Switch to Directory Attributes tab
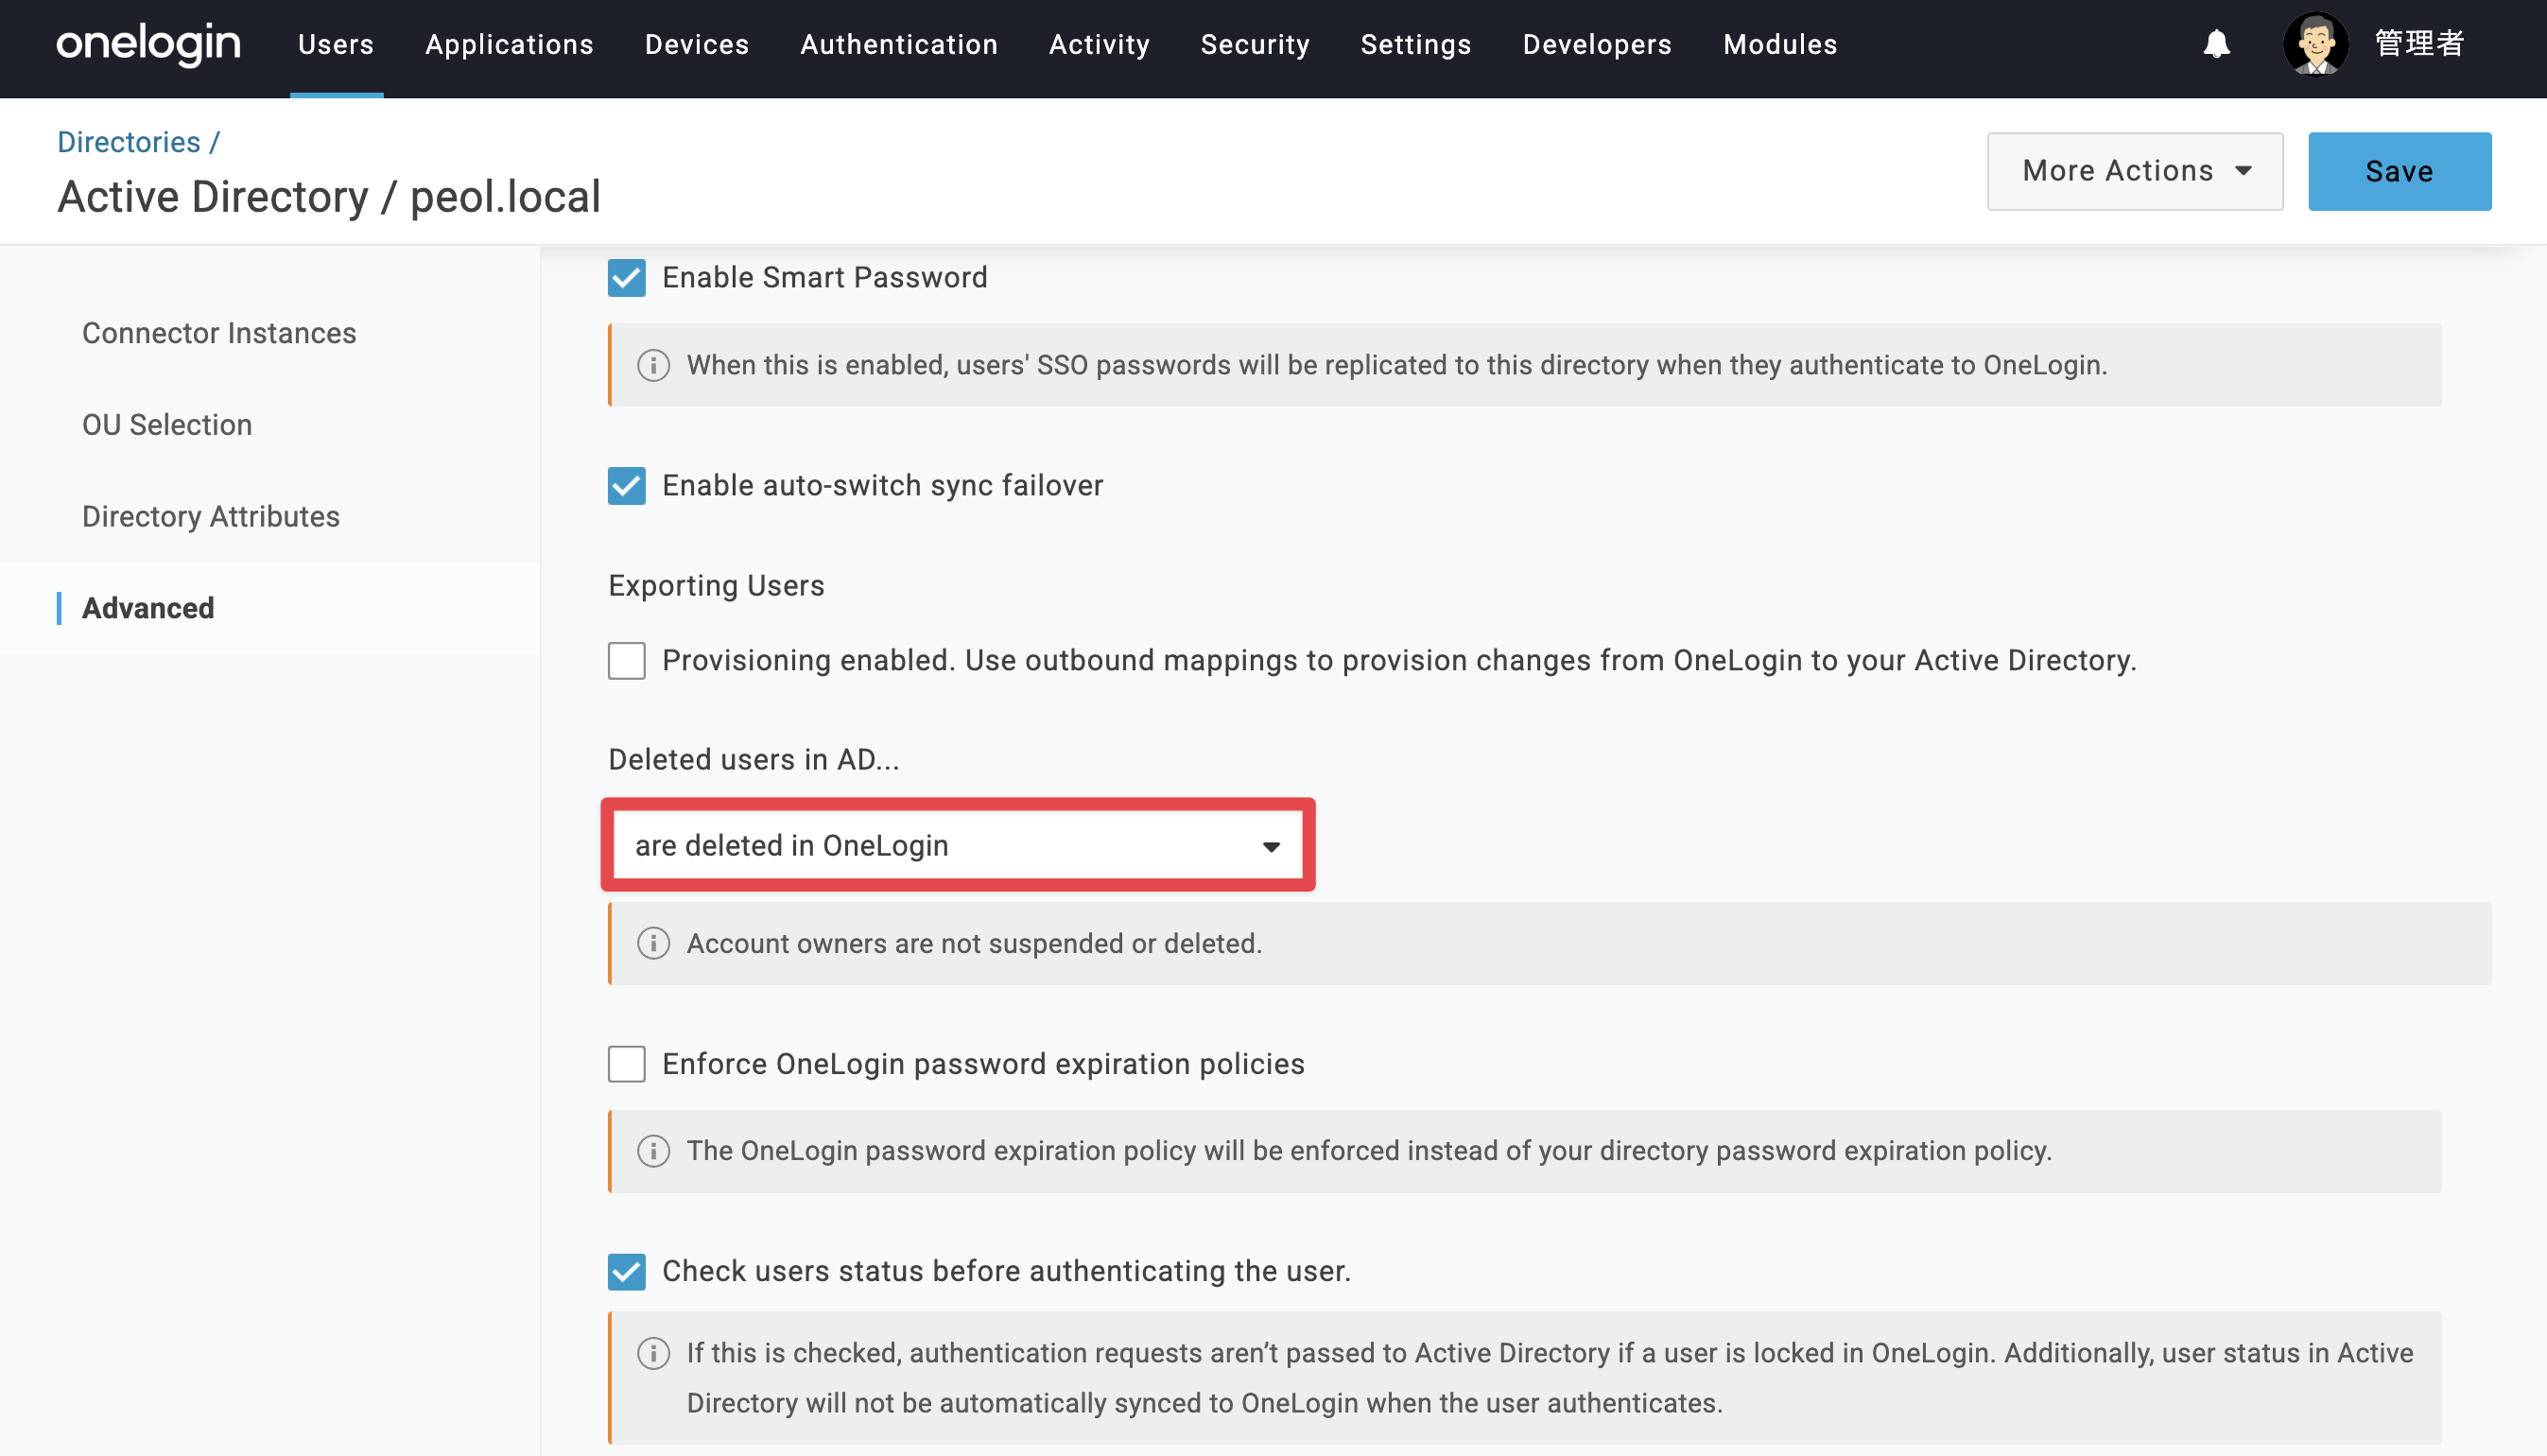This screenshot has height=1456, width=2547. 211,517
